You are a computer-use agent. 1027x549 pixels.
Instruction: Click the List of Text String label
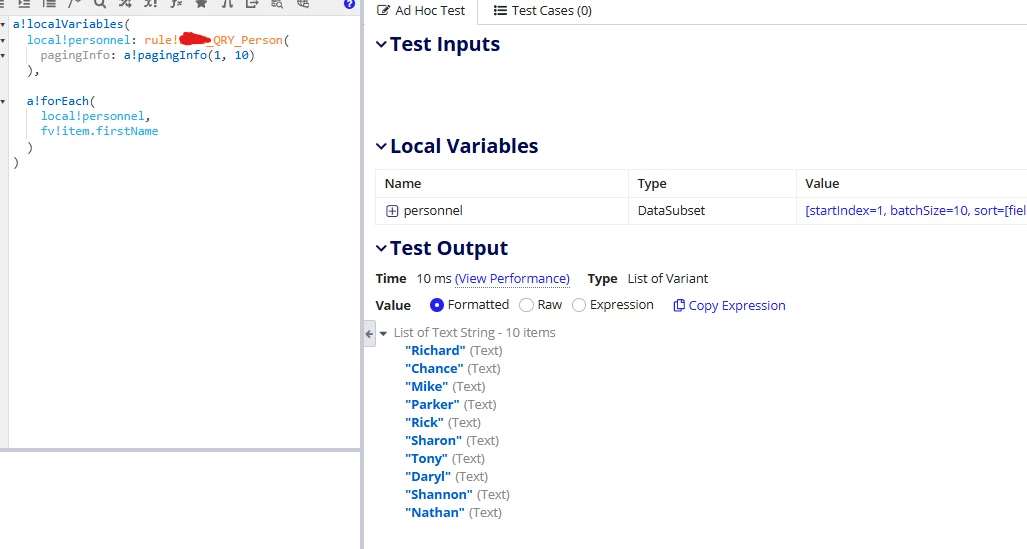point(474,333)
